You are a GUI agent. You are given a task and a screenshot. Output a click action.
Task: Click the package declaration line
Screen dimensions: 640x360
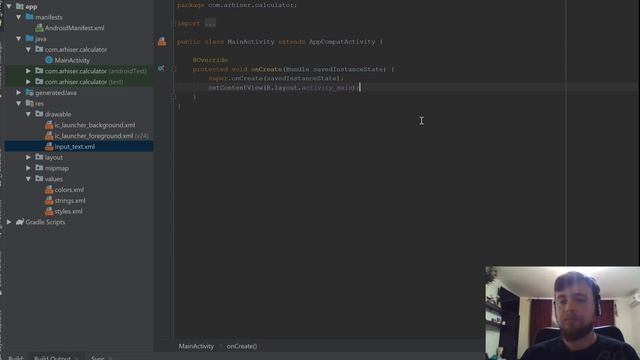[x=237, y=5]
